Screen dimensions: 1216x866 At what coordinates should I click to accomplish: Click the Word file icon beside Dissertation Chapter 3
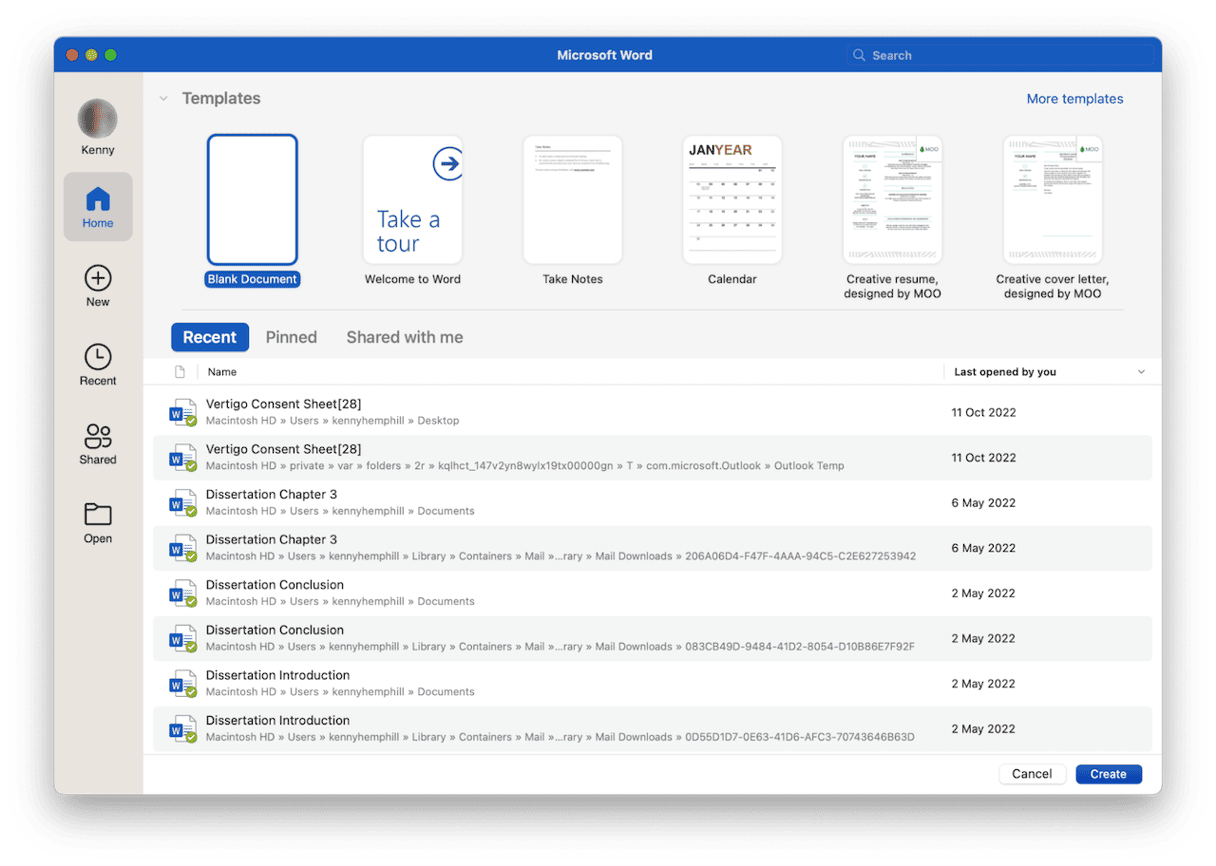tap(182, 503)
